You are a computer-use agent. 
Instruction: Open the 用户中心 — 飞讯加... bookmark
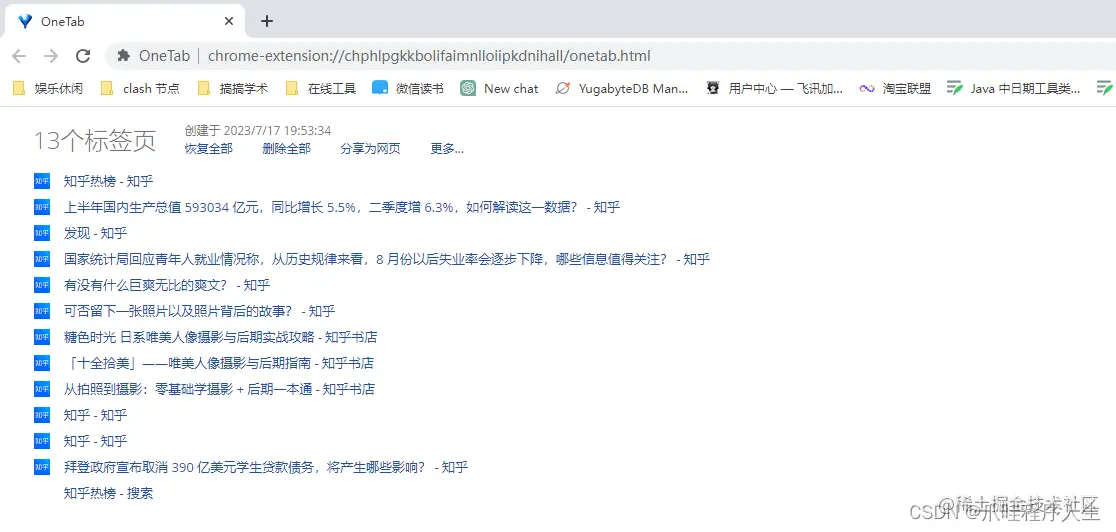click(x=774, y=88)
